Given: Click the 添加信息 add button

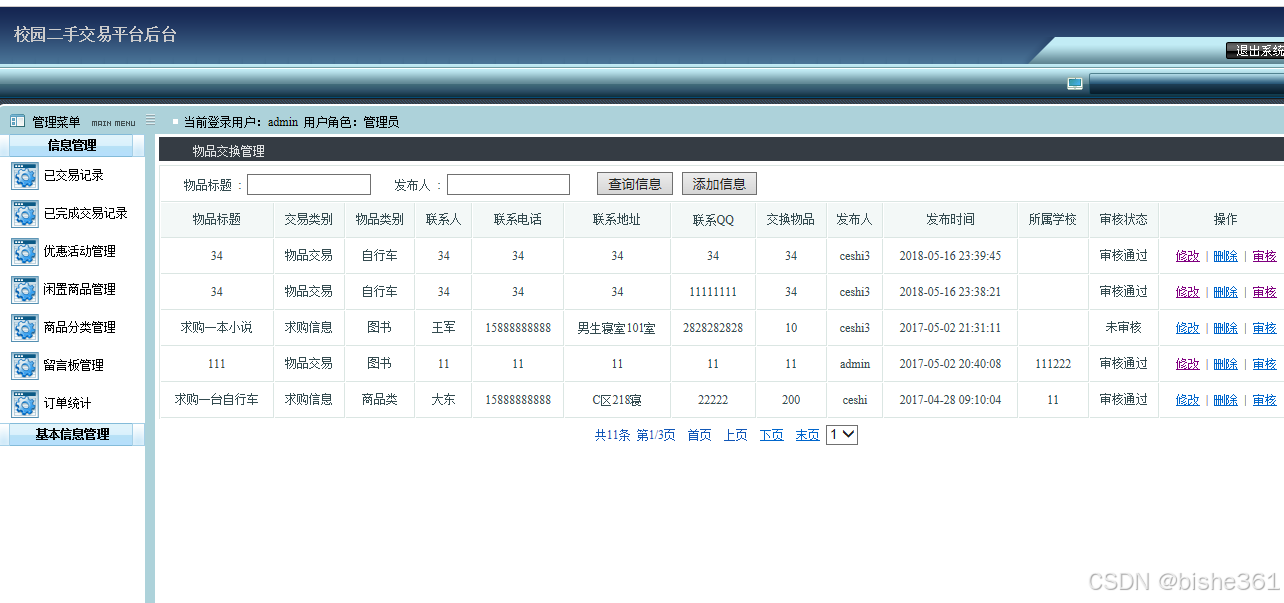Looking at the screenshot, I should (719, 184).
